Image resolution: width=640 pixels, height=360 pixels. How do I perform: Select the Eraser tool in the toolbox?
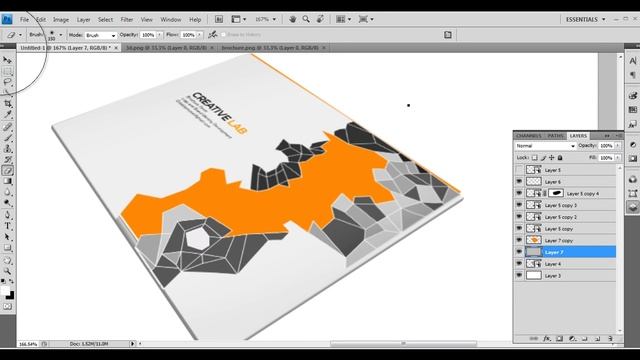(x=7, y=171)
